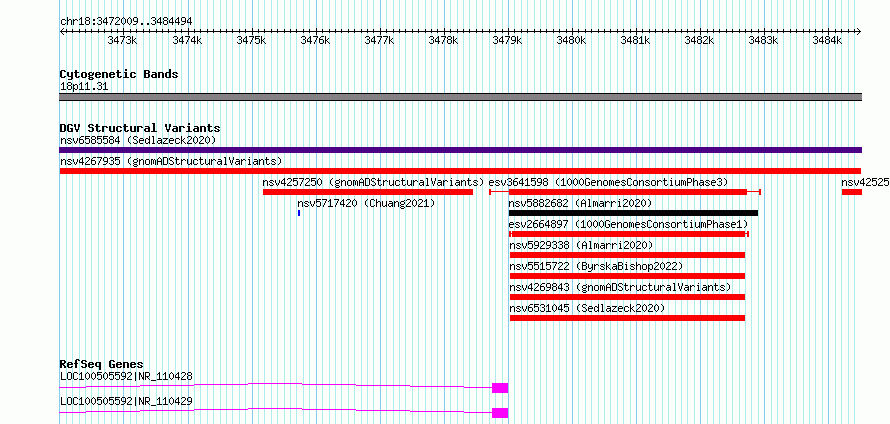
Task: Click the 3480k ruler tick label
Action: (571, 41)
